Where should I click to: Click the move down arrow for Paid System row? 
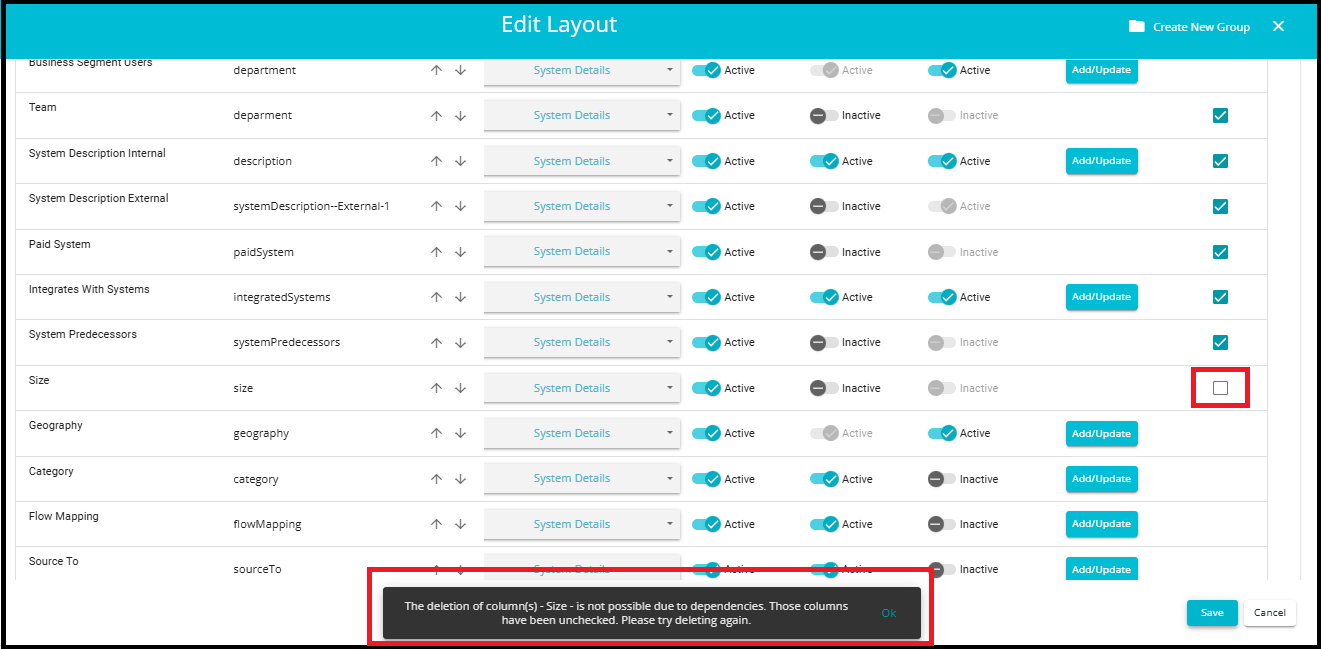(x=460, y=252)
